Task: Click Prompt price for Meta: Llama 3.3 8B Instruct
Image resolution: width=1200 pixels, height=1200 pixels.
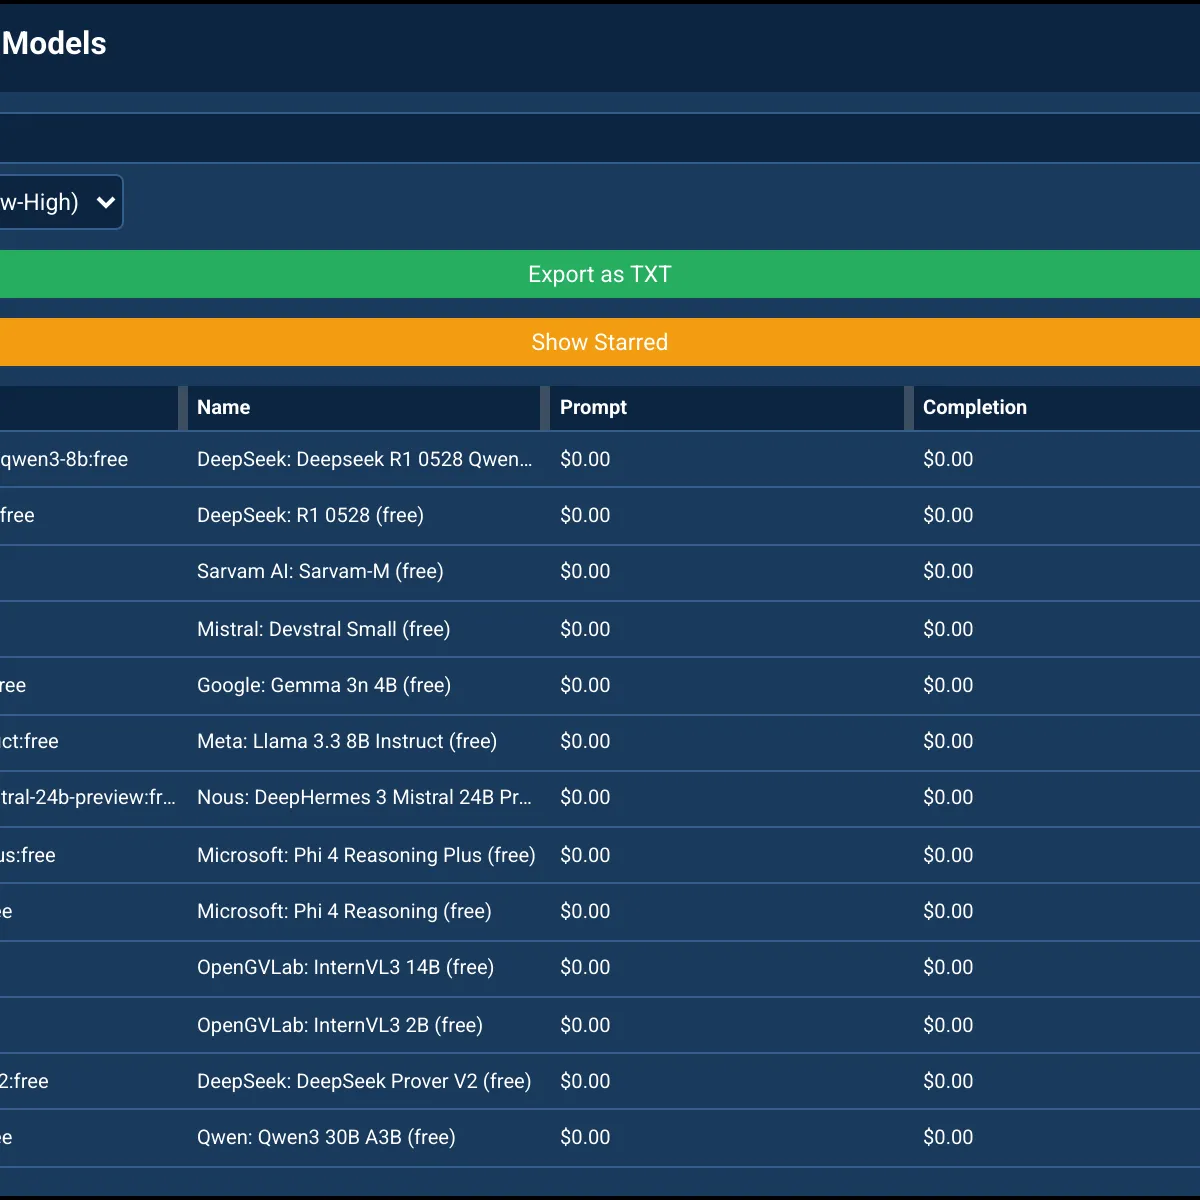Action: click(585, 741)
